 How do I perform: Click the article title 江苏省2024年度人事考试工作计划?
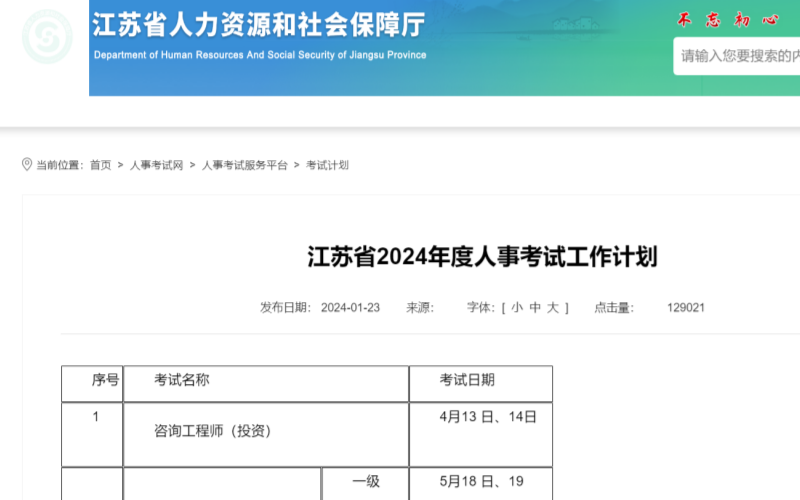tap(482, 257)
